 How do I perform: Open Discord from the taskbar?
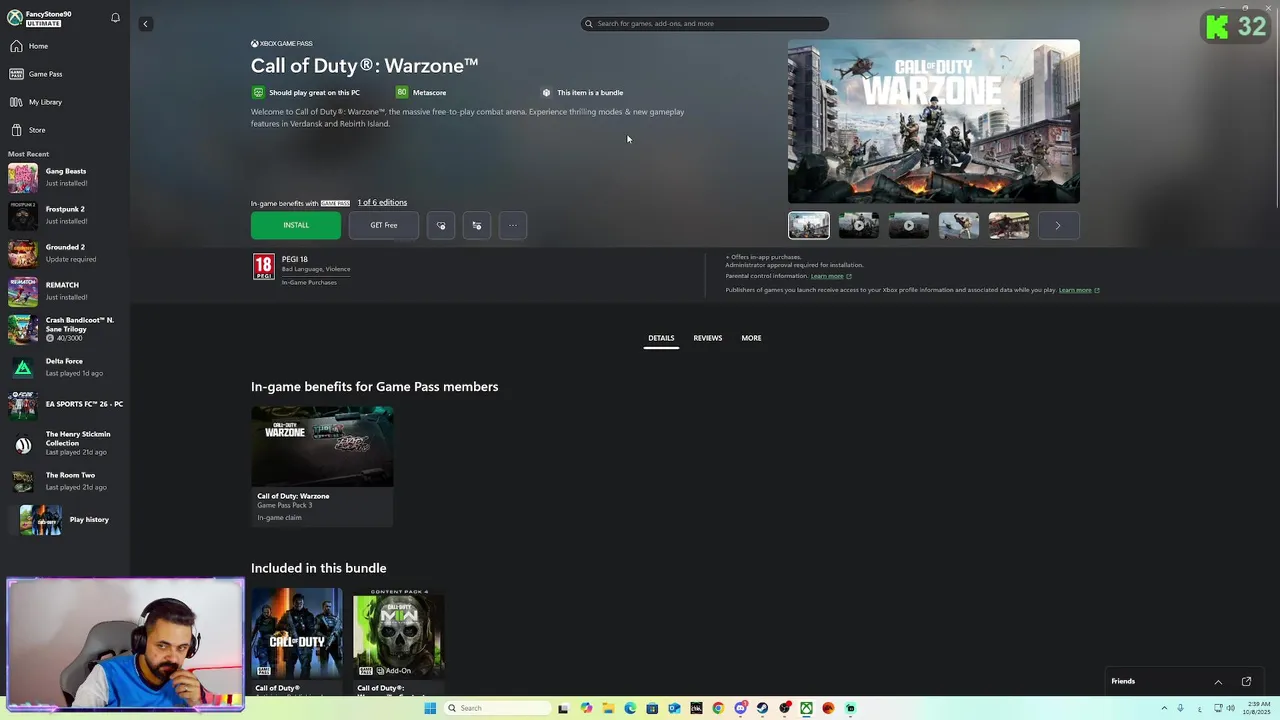click(740, 708)
